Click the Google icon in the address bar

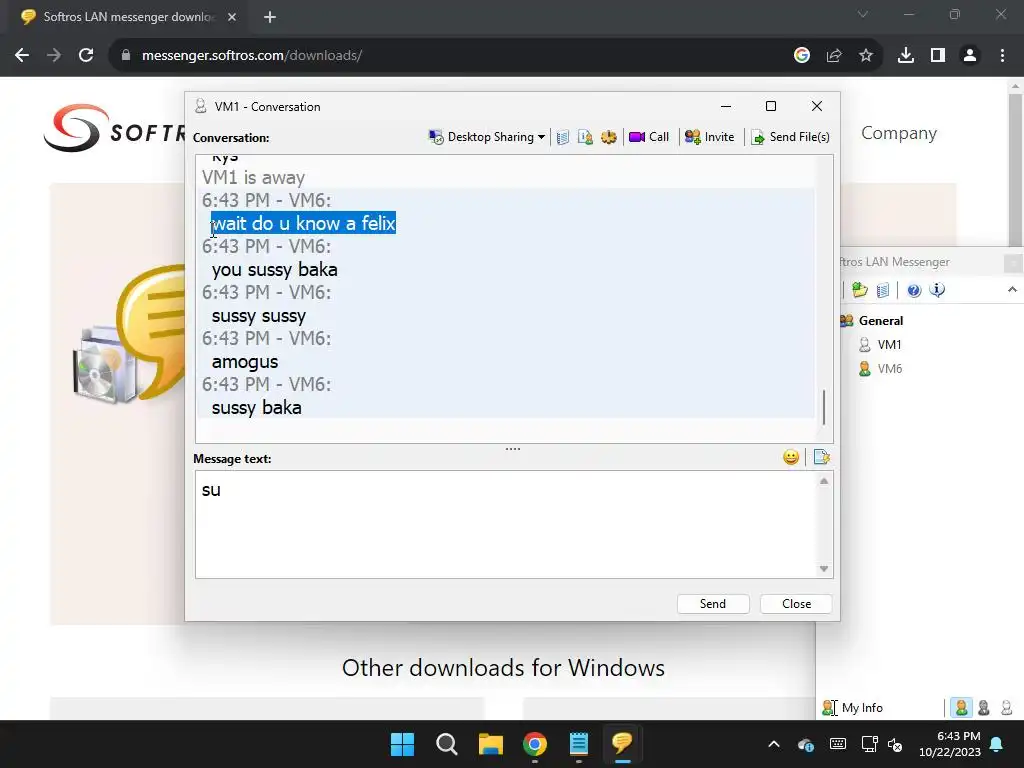tap(802, 56)
